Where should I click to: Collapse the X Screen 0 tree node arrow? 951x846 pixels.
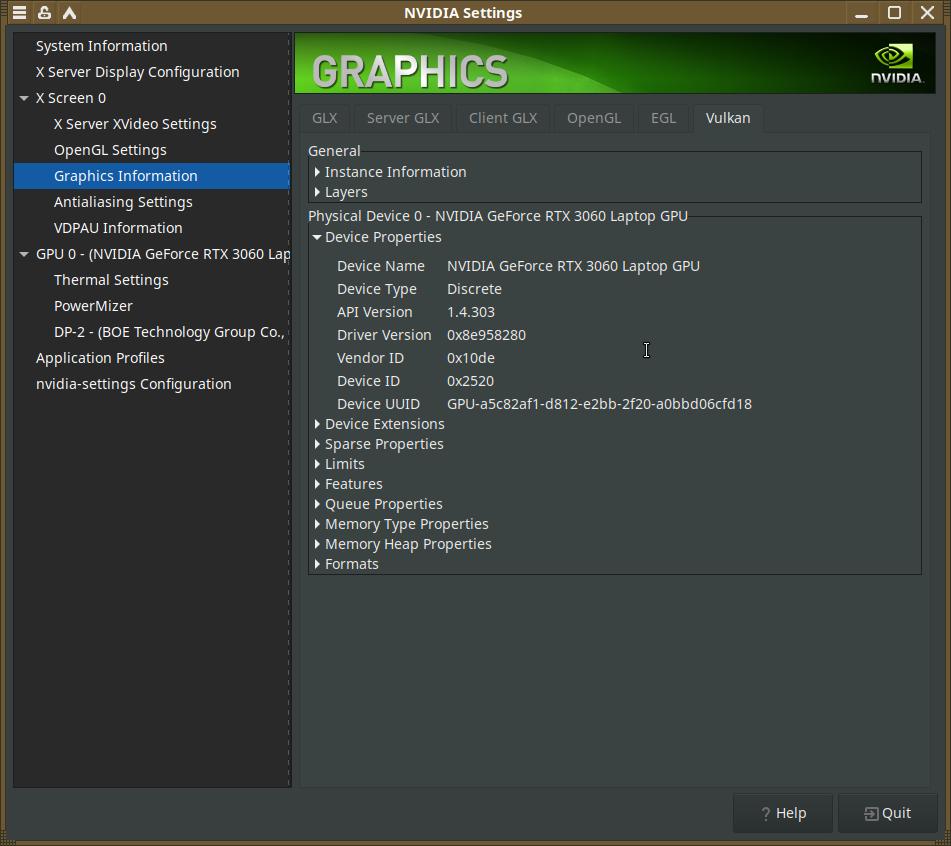coord(24,98)
